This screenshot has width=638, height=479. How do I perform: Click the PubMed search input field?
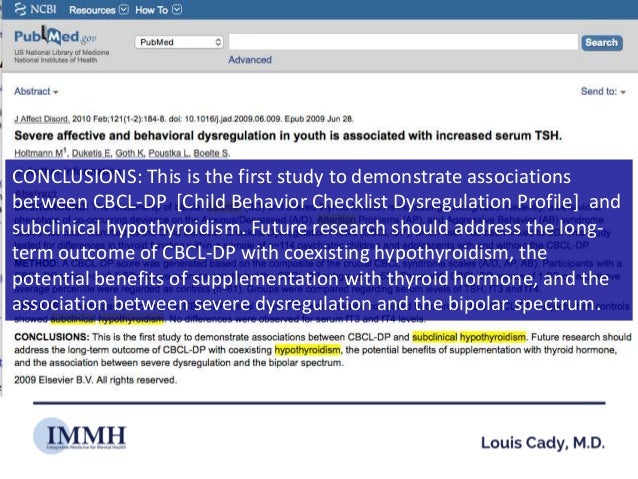[403, 42]
